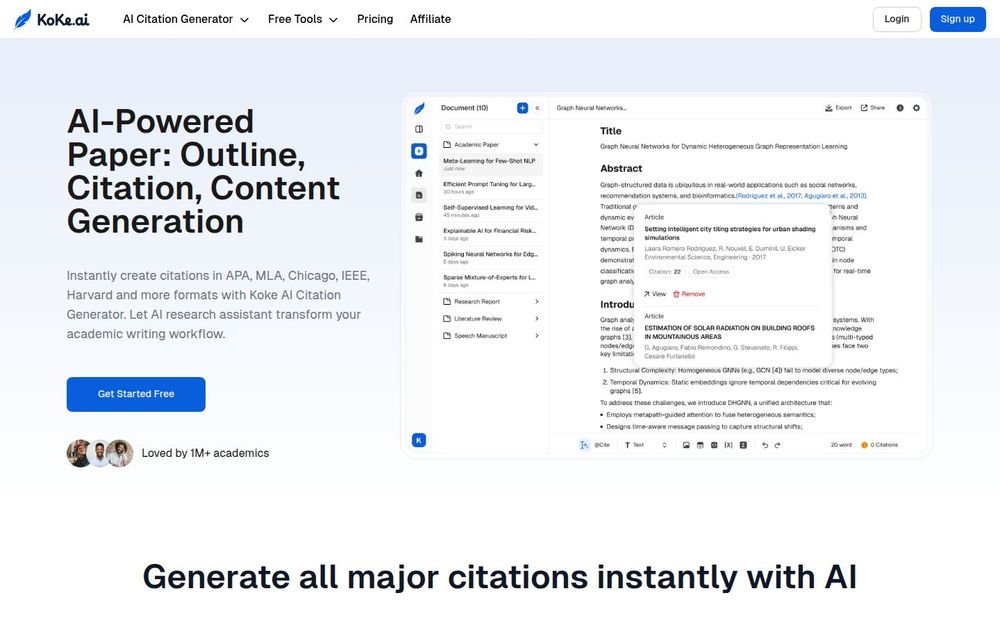The height and width of the screenshot is (625, 1000).
Task: Click the sigma formula toolbar icon
Action: [743, 445]
